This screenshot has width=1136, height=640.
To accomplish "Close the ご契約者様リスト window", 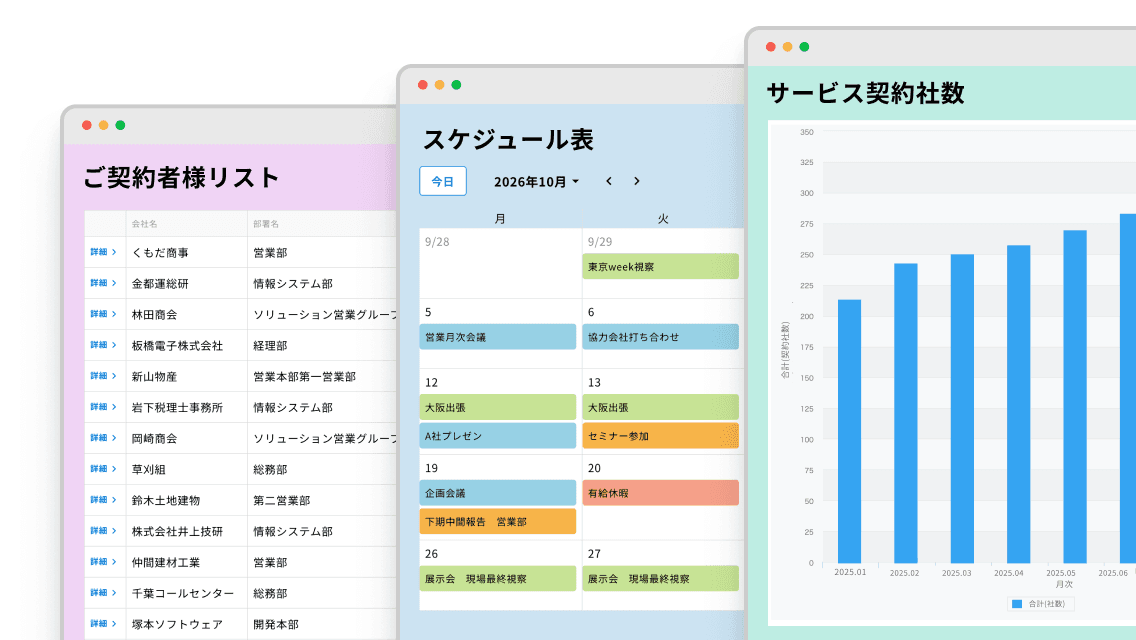I will [x=87, y=125].
